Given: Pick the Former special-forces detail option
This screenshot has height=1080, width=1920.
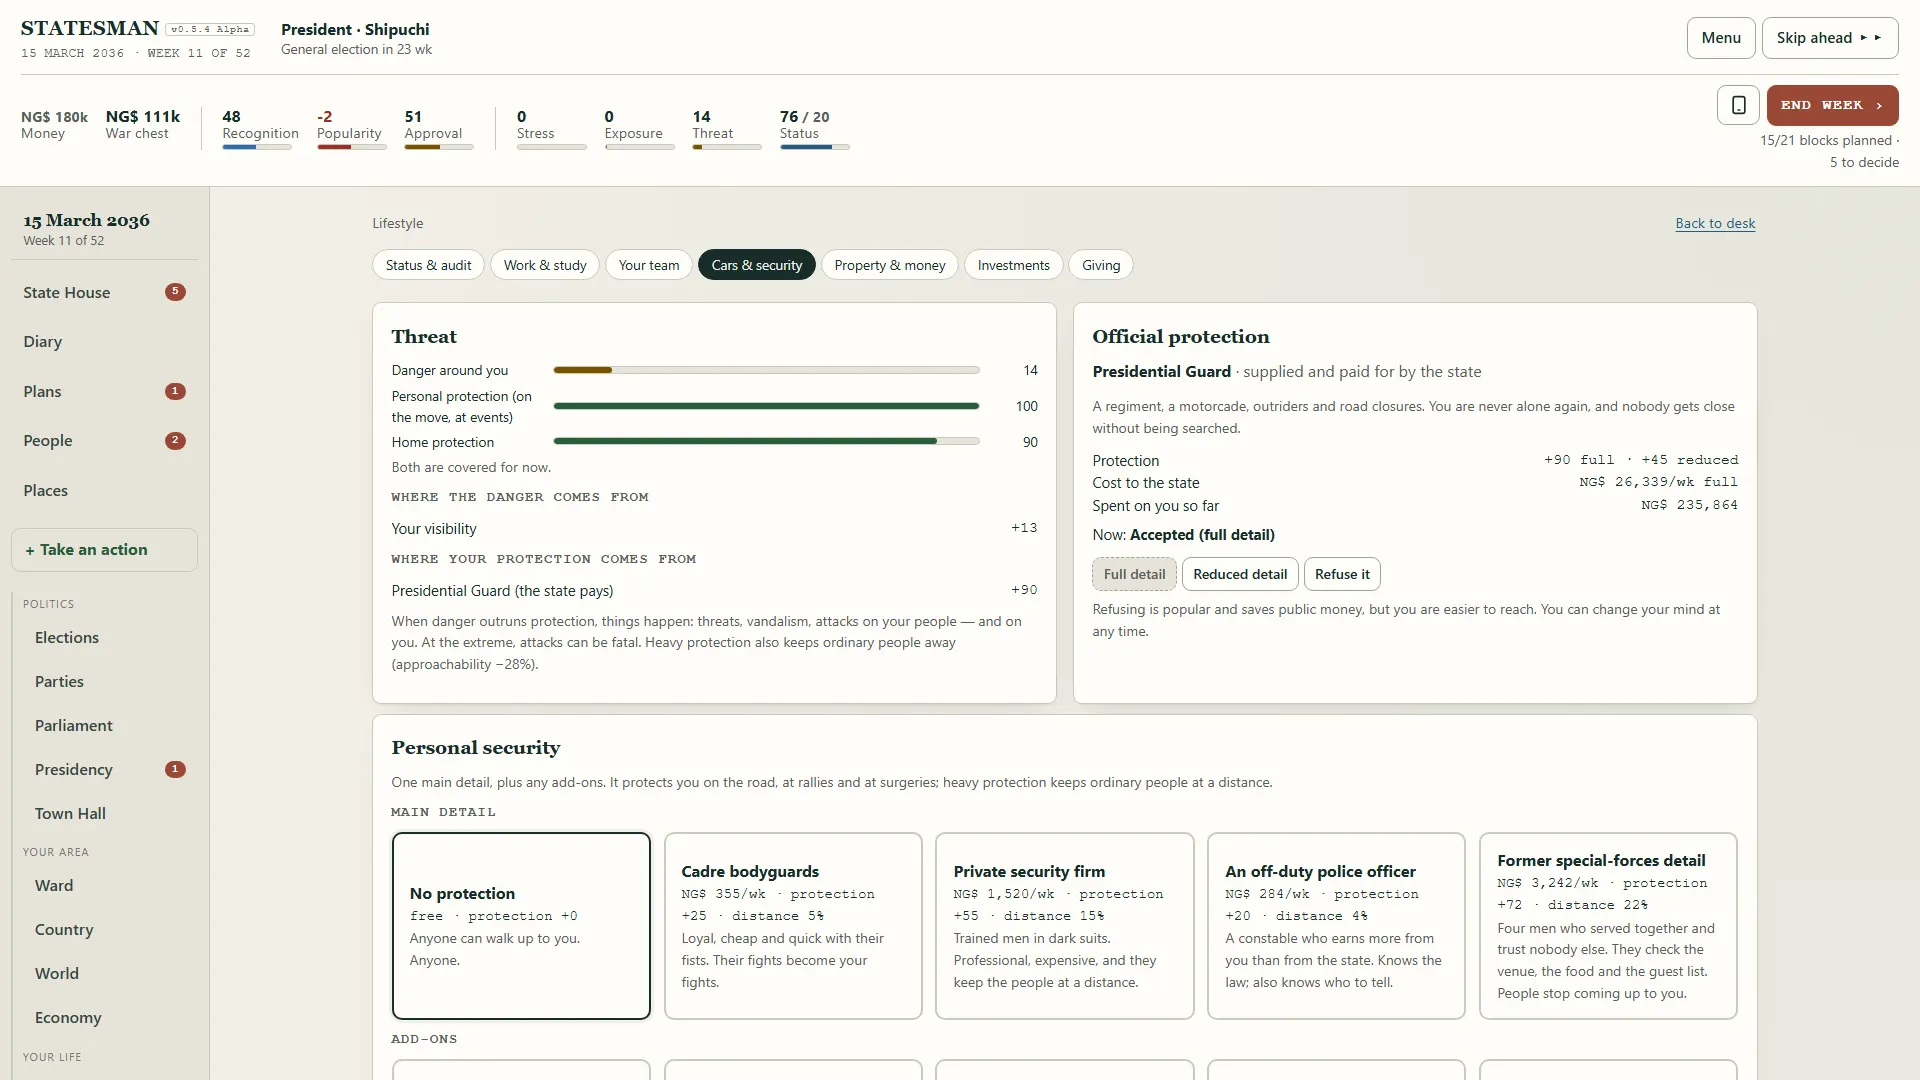Looking at the screenshot, I should (x=1608, y=926).
